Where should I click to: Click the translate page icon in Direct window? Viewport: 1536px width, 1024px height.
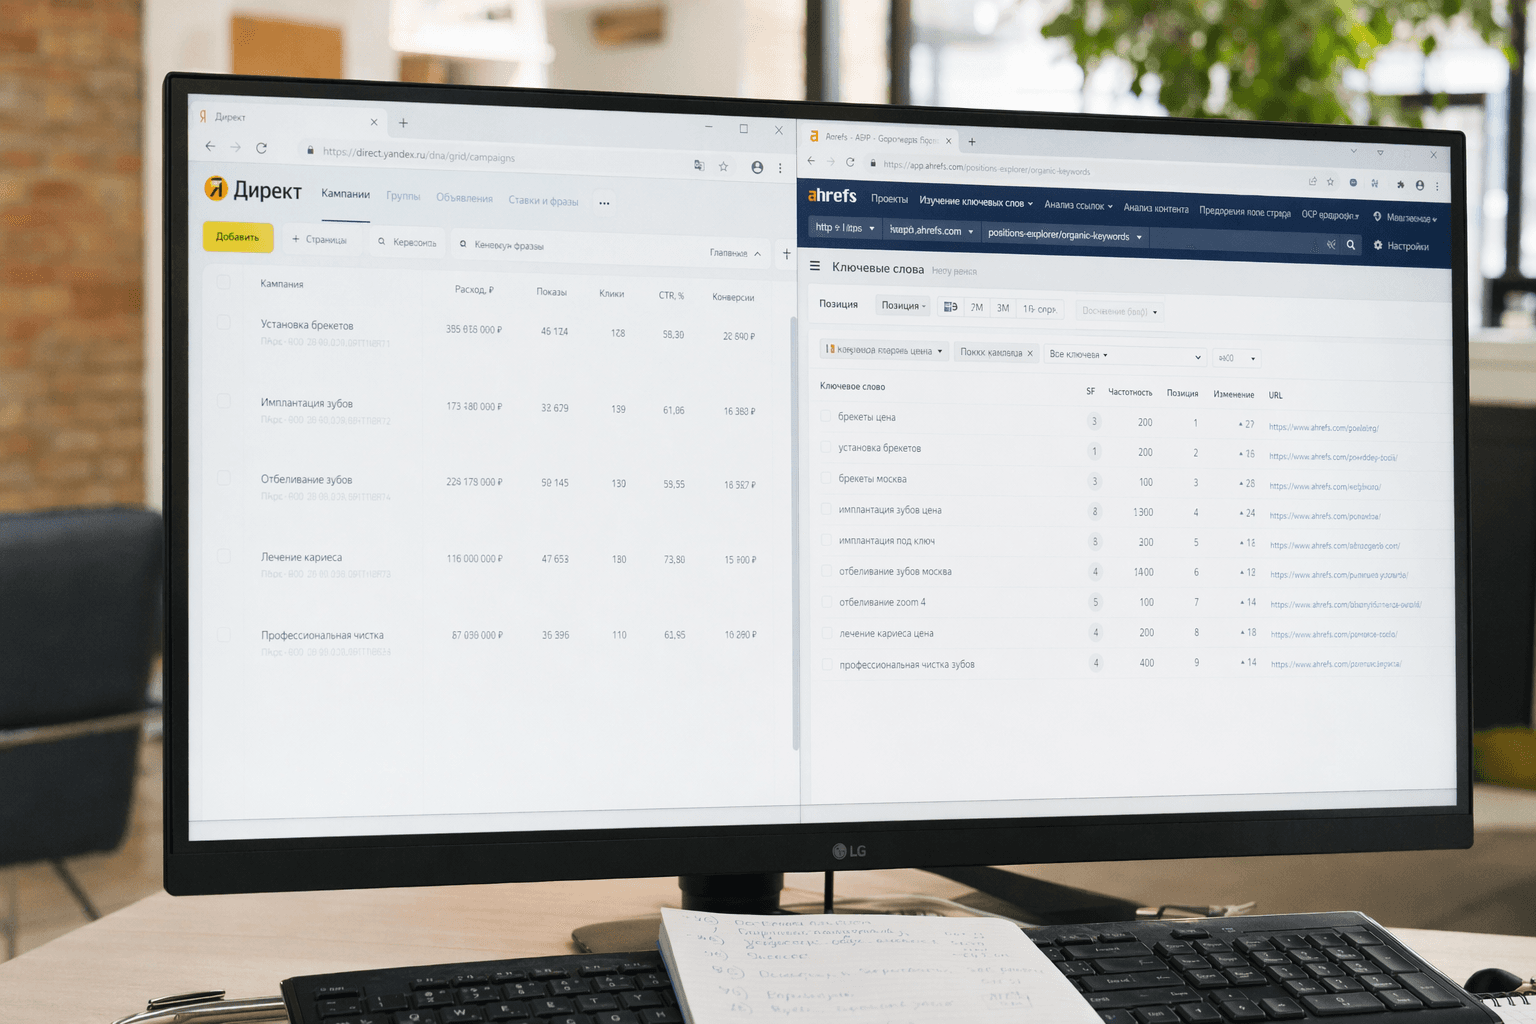pos(699,165)
